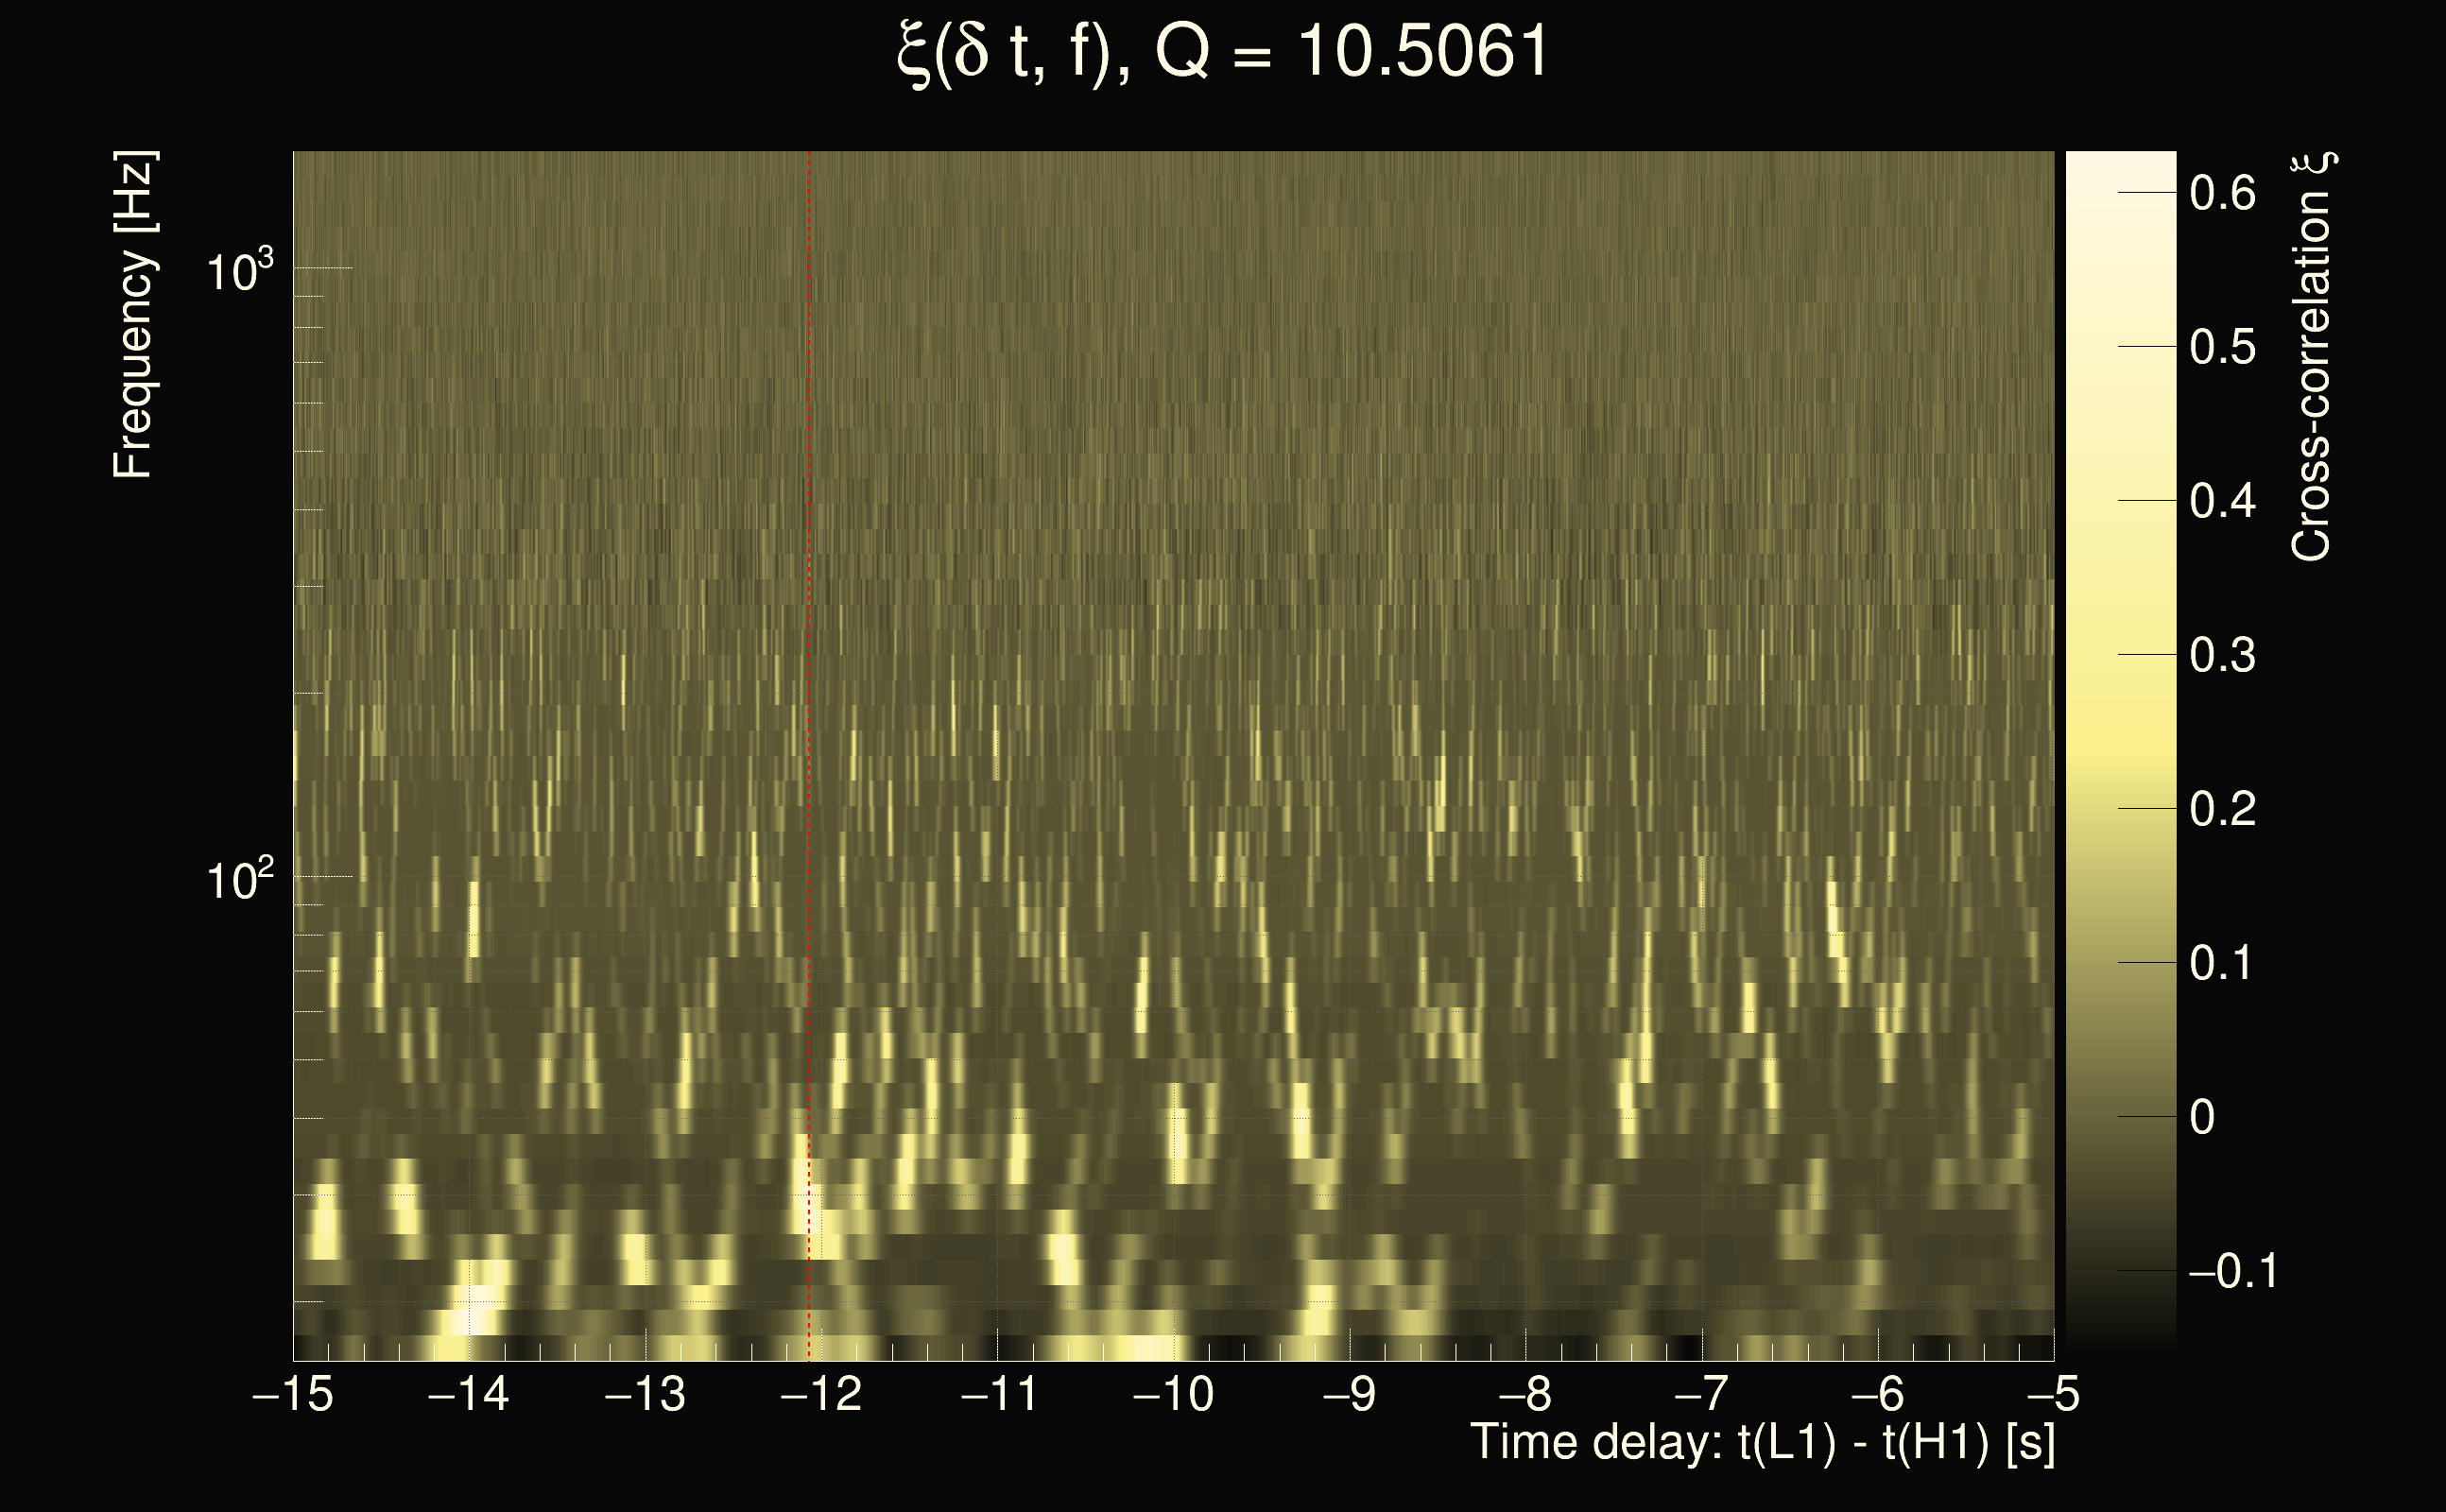Click the -9 time delay tick label
The width and height of the screenshot is (2446, 1512).
(x=1349, y=1394)
